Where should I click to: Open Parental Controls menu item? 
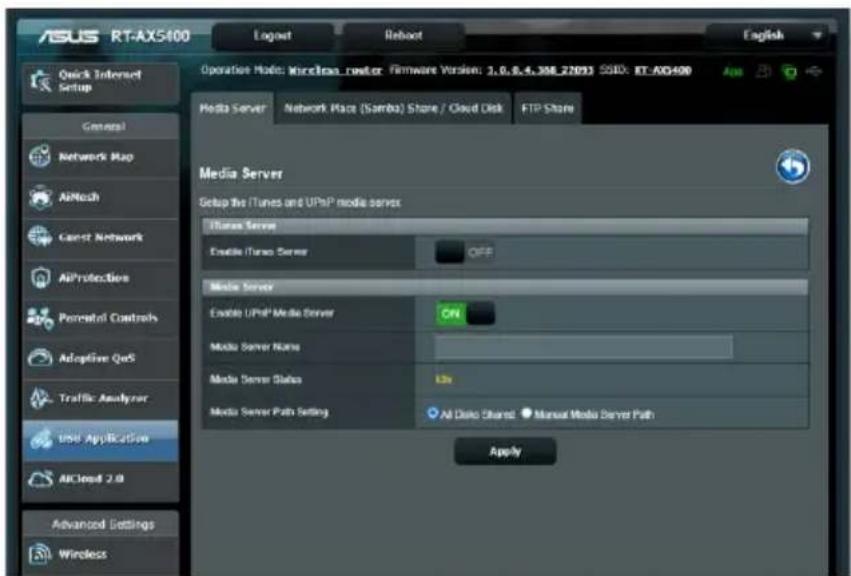[x=101, y=318]
